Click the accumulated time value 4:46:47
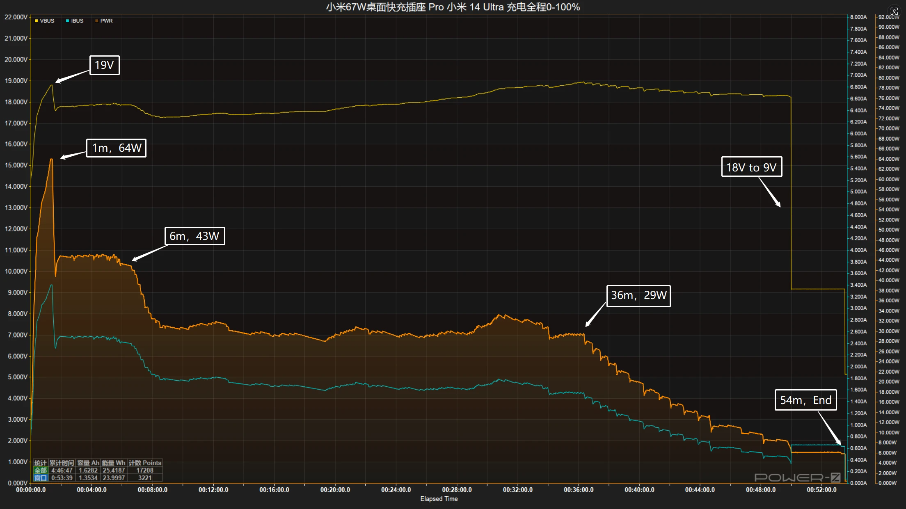The width and height of the screenshot is (906, 509). click(61, 470)
